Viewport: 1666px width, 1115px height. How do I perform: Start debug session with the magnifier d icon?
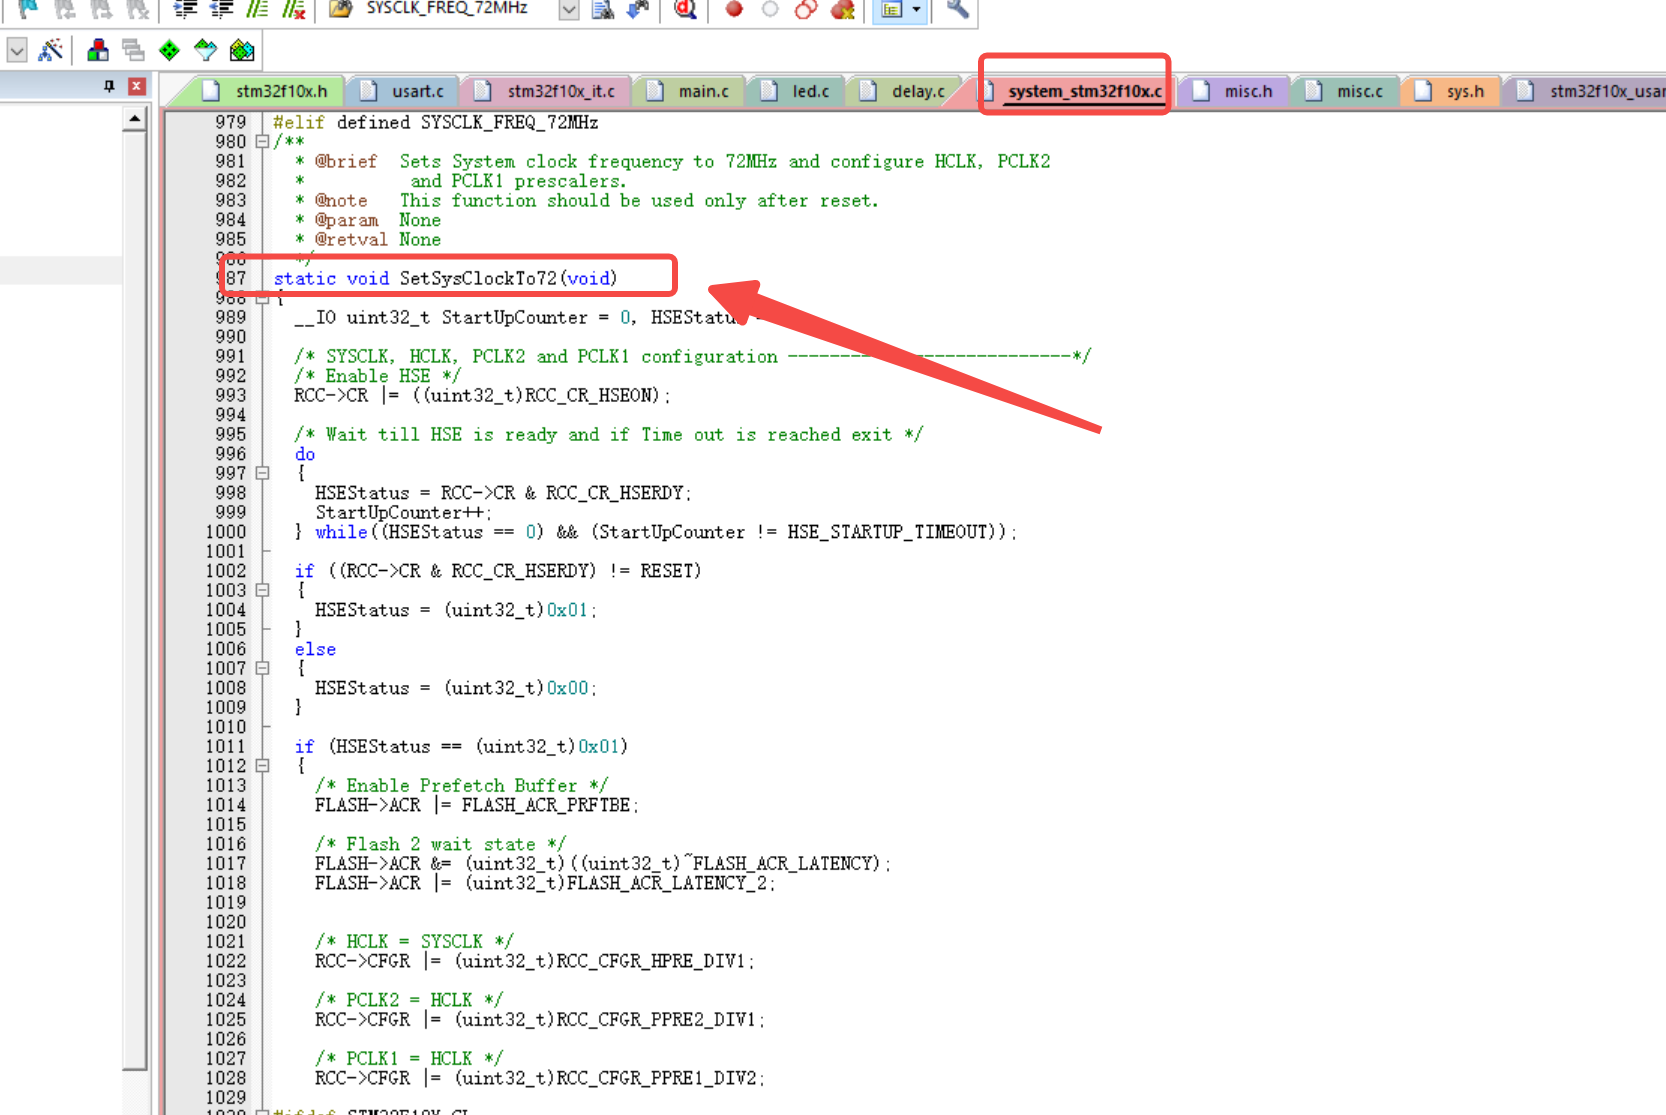[x=685, y=9]
